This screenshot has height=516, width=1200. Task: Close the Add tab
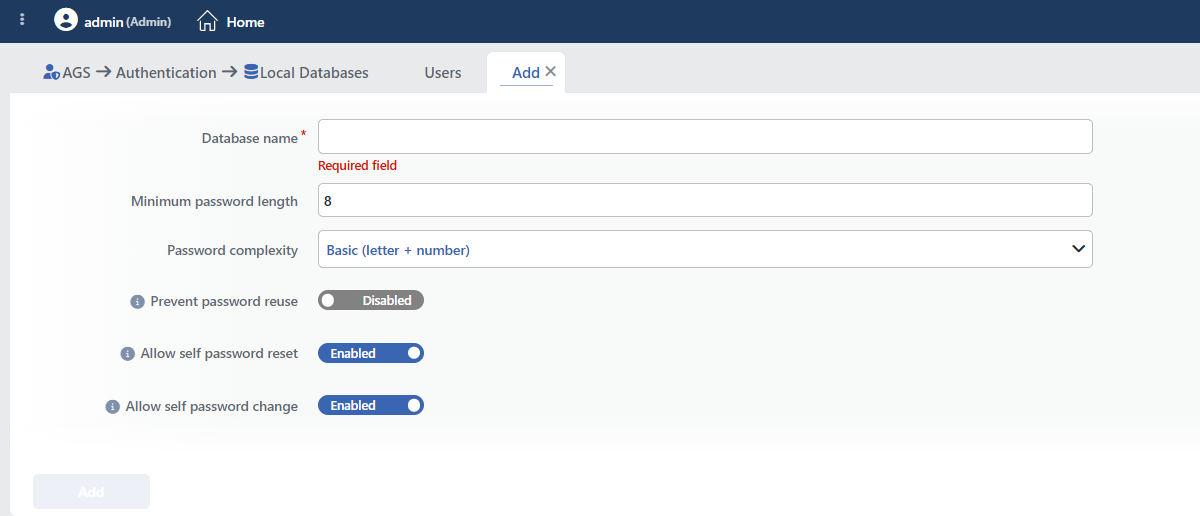[x=550, y=72]
